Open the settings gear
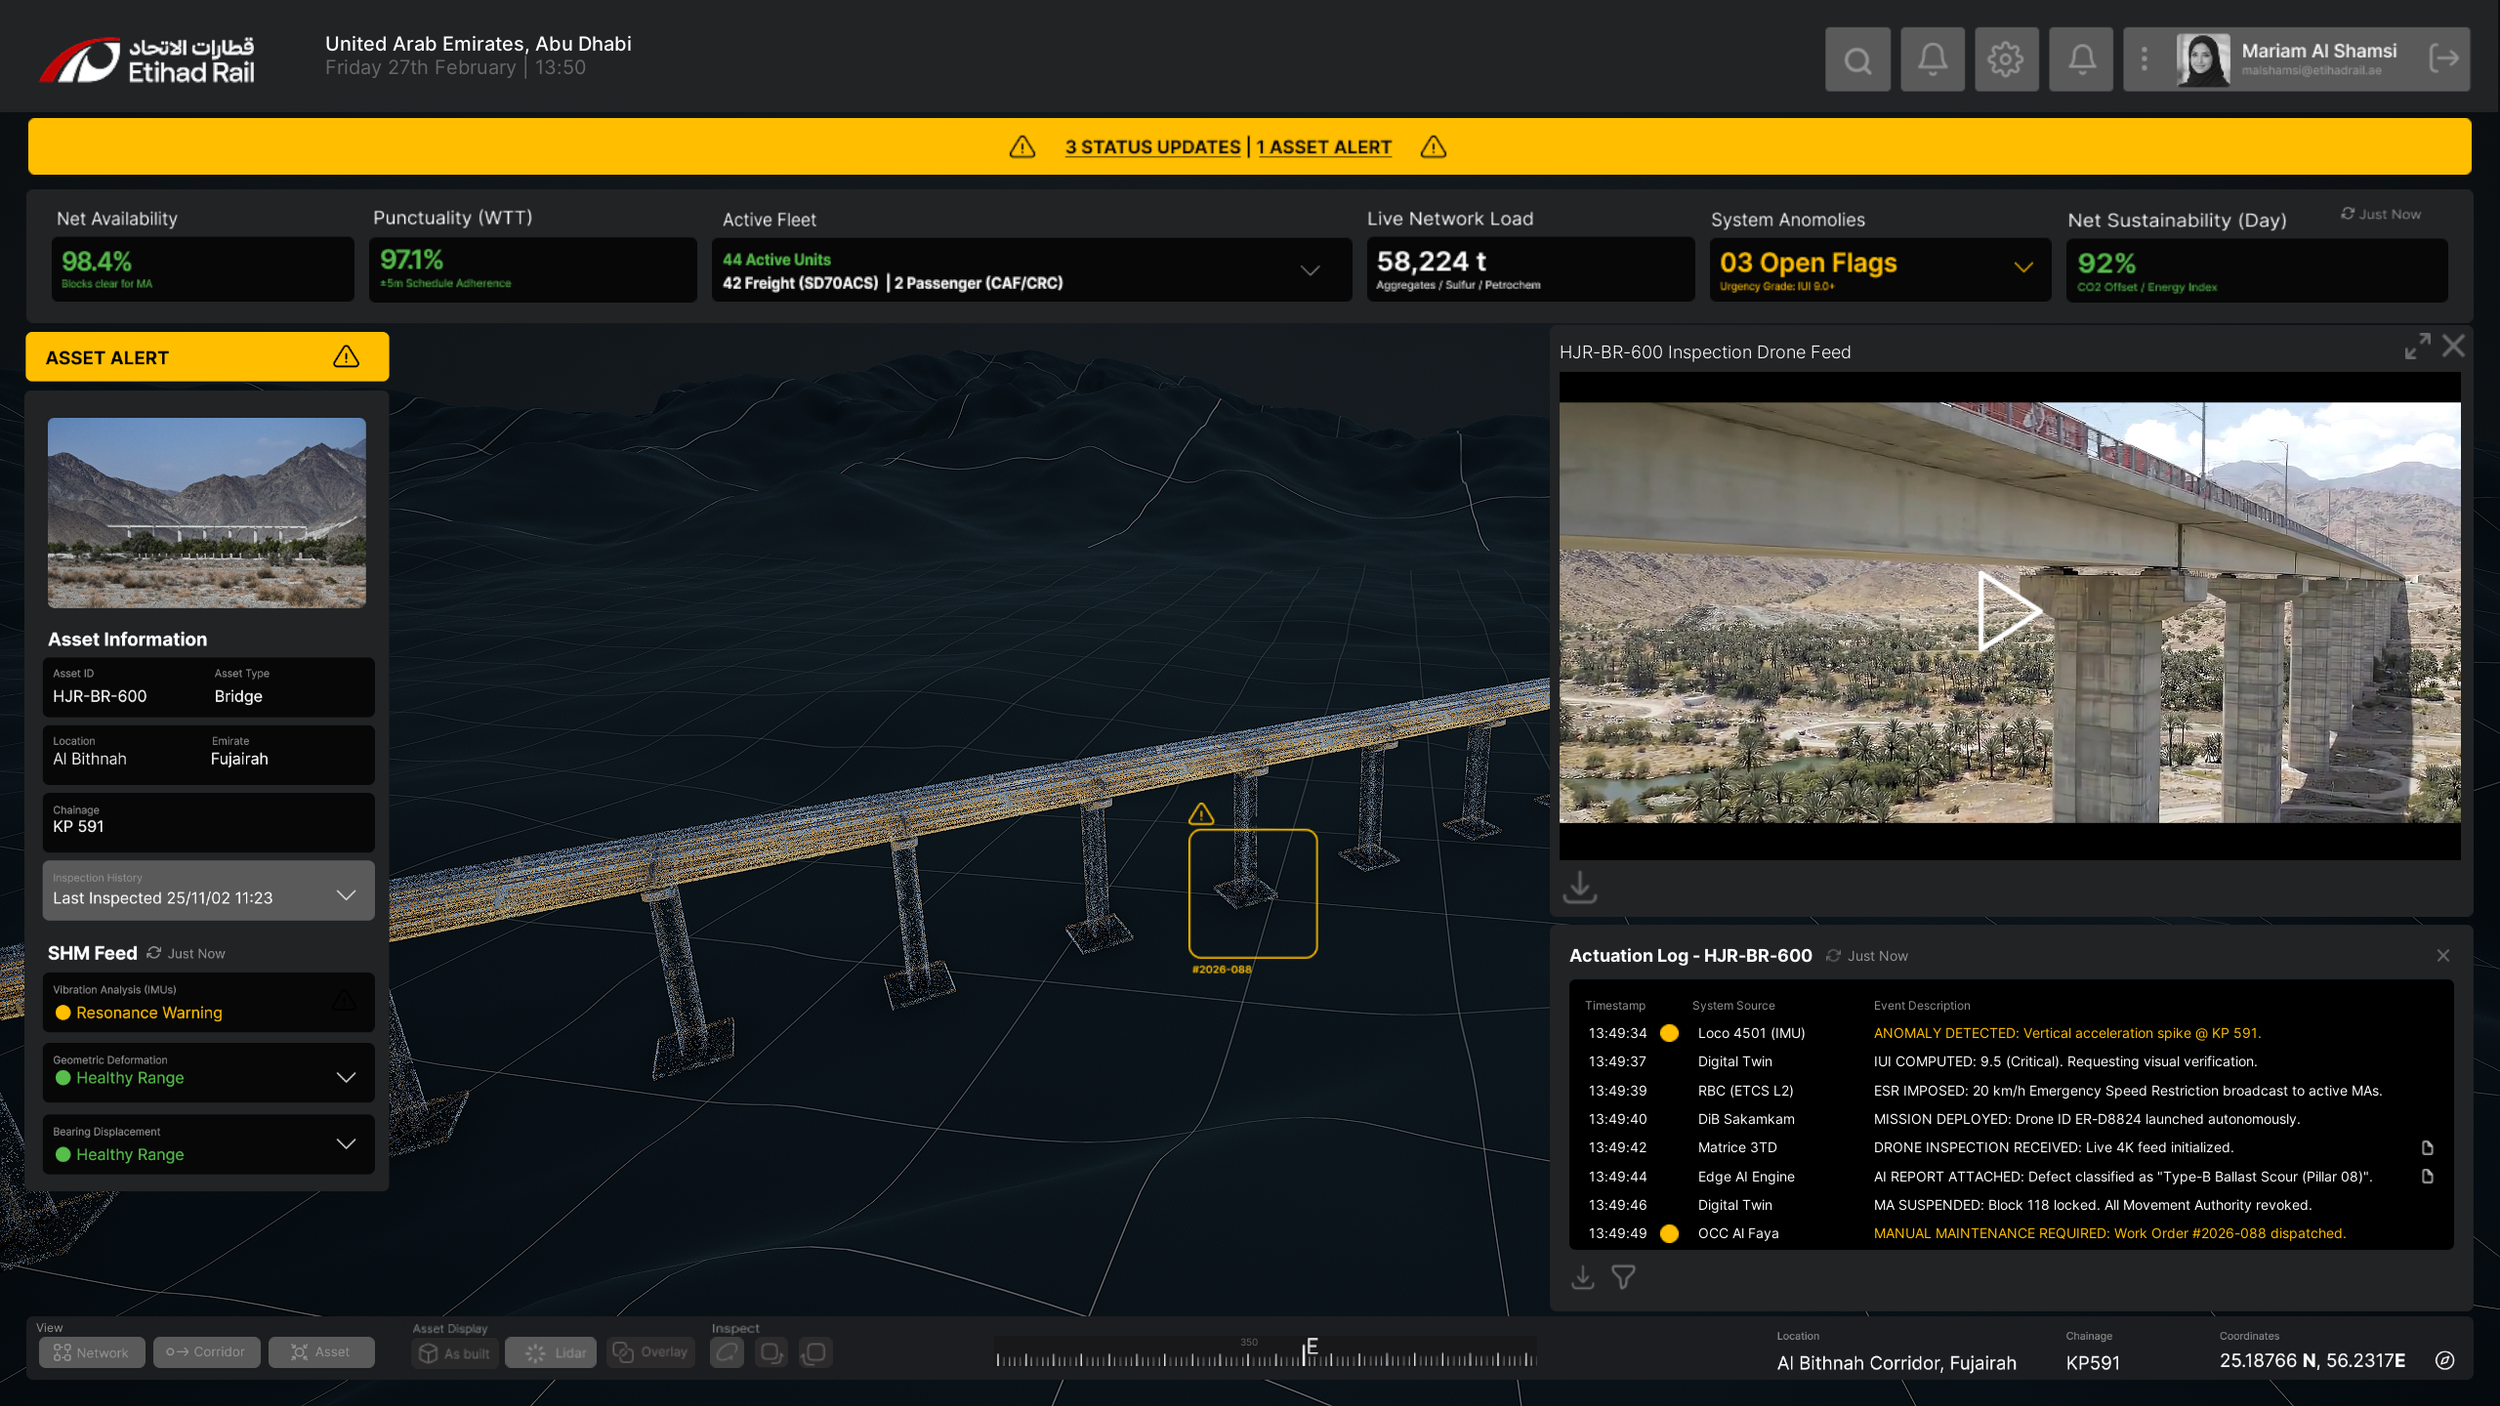This screenshot has height=1406, width=2500. click(2005, 60)
